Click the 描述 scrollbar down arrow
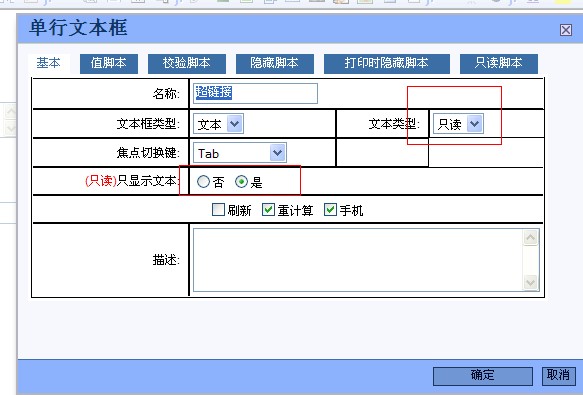The width and height of the screenshot is (583, 395). 531,283
